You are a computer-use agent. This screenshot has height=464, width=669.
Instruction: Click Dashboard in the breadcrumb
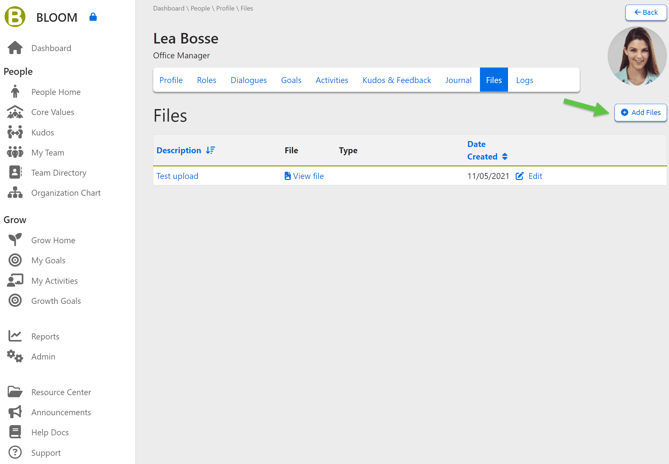(169, 8)
